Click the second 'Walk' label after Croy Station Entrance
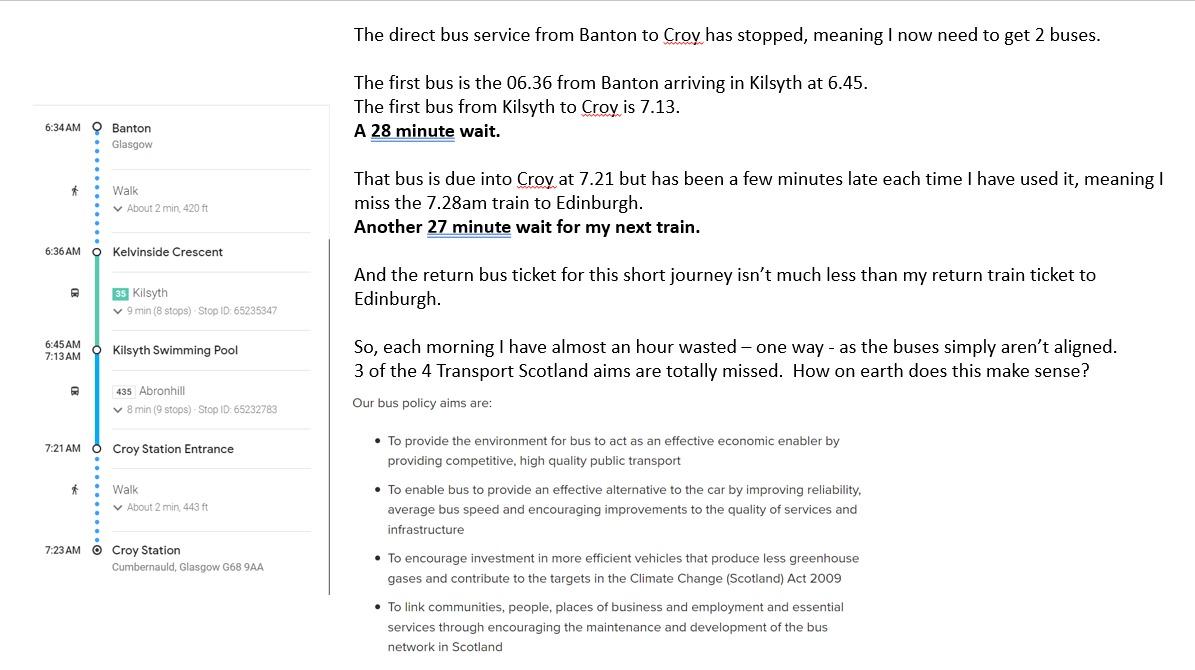This screenshot has width=1195, height=670. tap(125, 489)
